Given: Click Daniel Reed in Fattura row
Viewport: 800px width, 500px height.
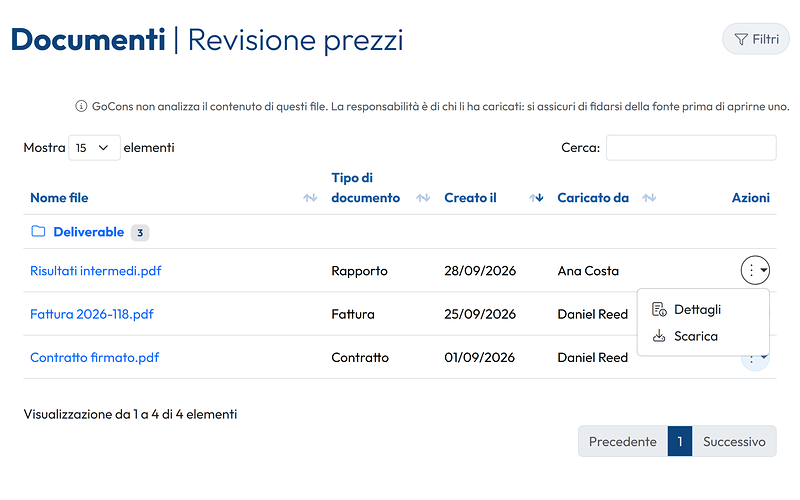Looking at the screenshot, I should point(593,314).
